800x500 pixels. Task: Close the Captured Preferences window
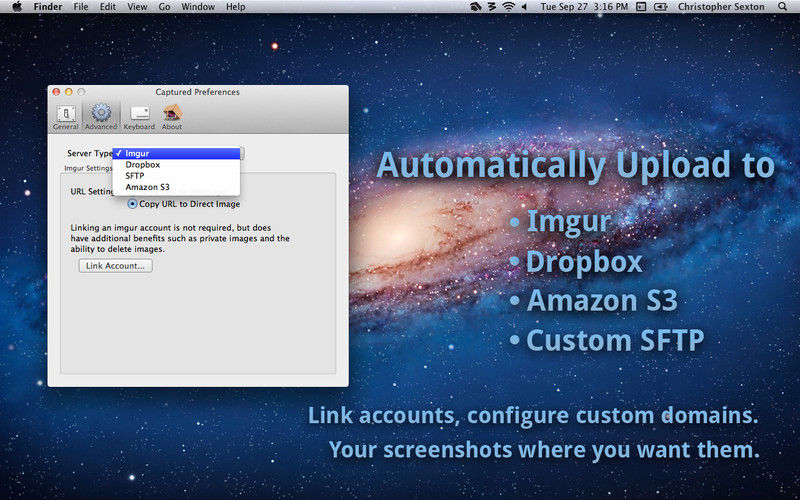coord(56,92)
